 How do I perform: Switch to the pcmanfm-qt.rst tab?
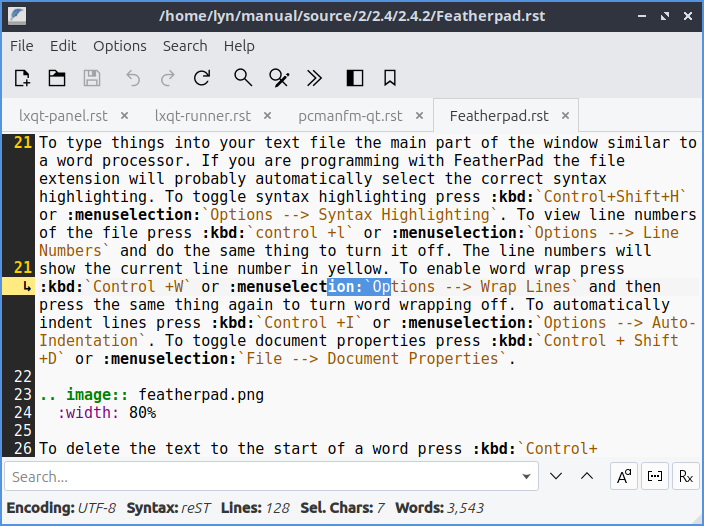point(350,116)
